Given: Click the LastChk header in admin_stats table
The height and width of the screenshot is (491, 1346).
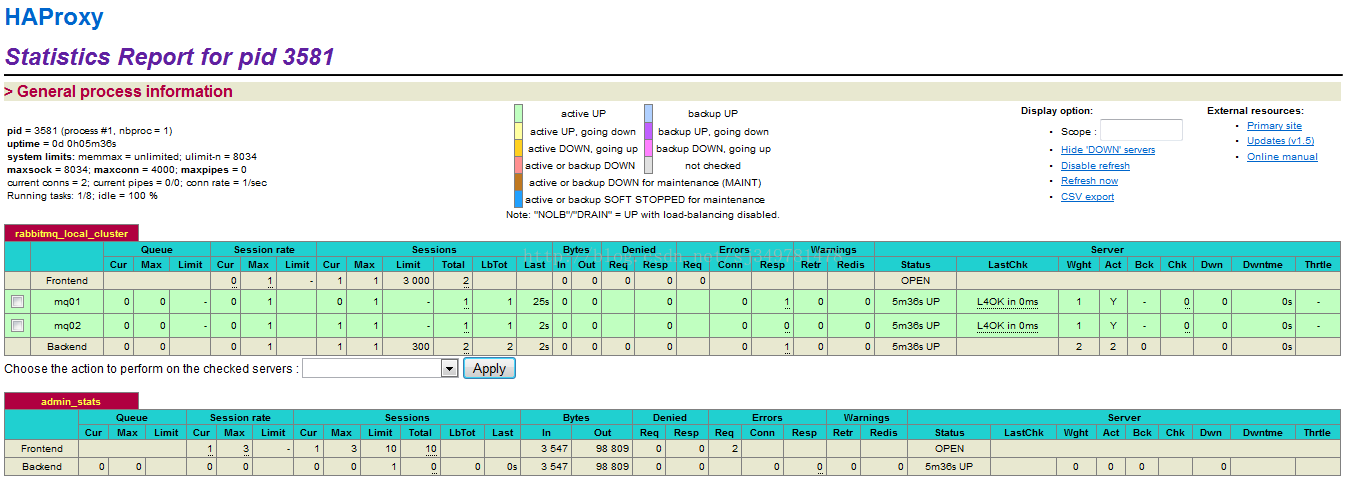Looking at the screenshot, I should [1024, 432].
